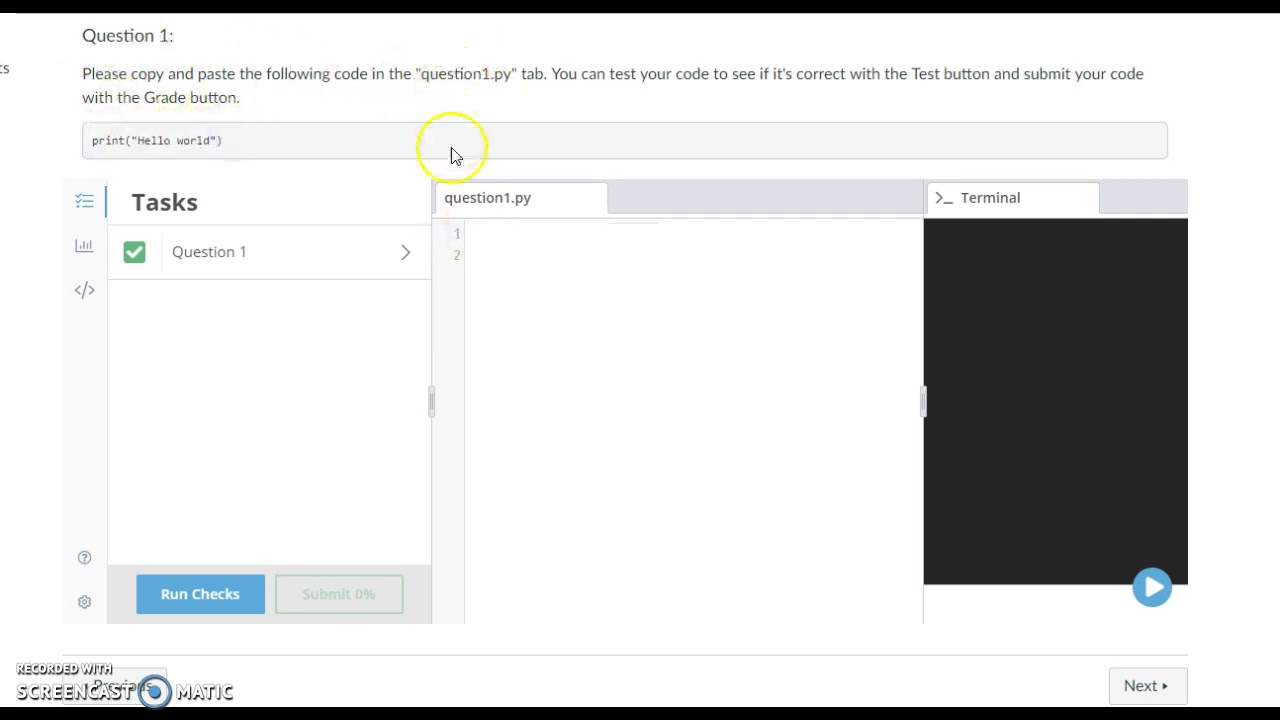1280x720 pixels.
Task: Click the Tasks panel heading
Action: point(165,202)
